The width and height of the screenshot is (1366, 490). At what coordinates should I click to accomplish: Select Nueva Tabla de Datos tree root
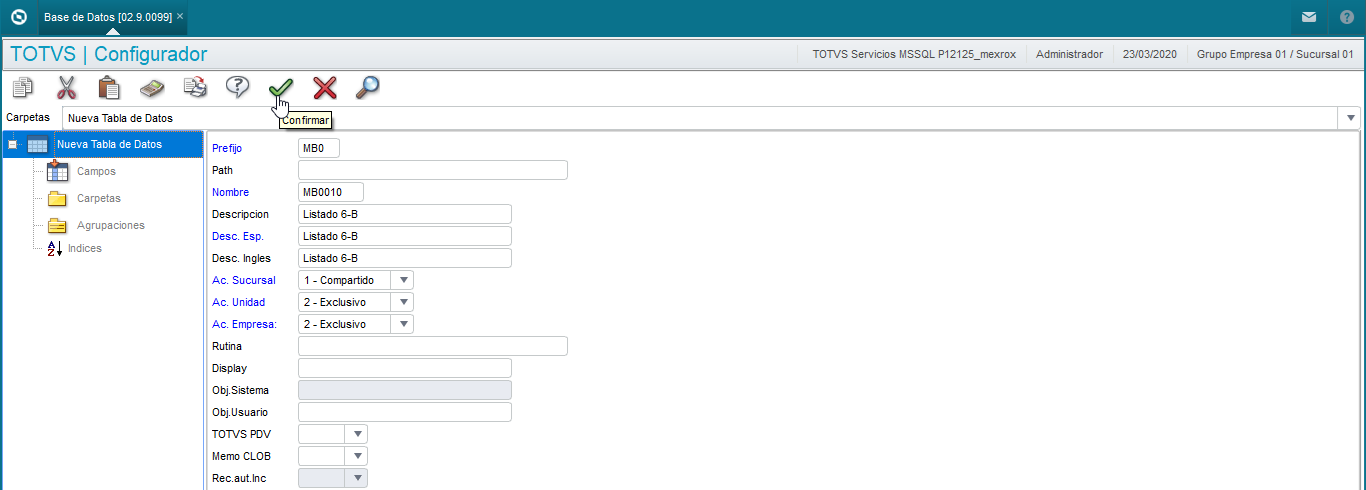click(109, 145)
